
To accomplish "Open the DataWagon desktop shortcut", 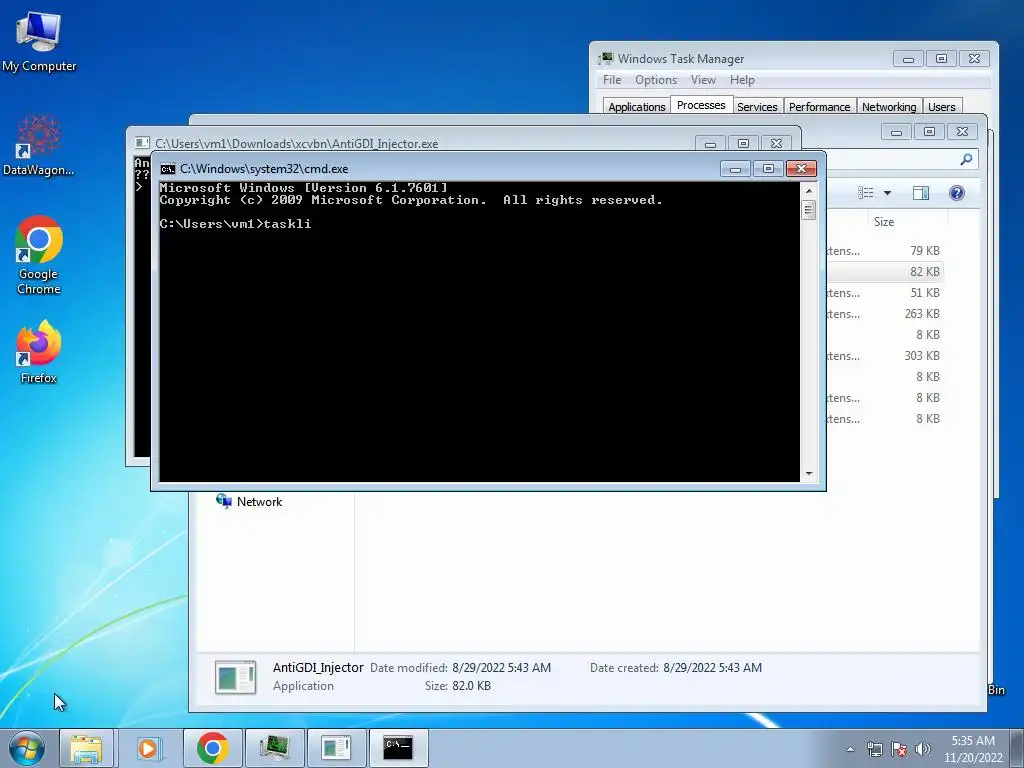I will point(39,145).
